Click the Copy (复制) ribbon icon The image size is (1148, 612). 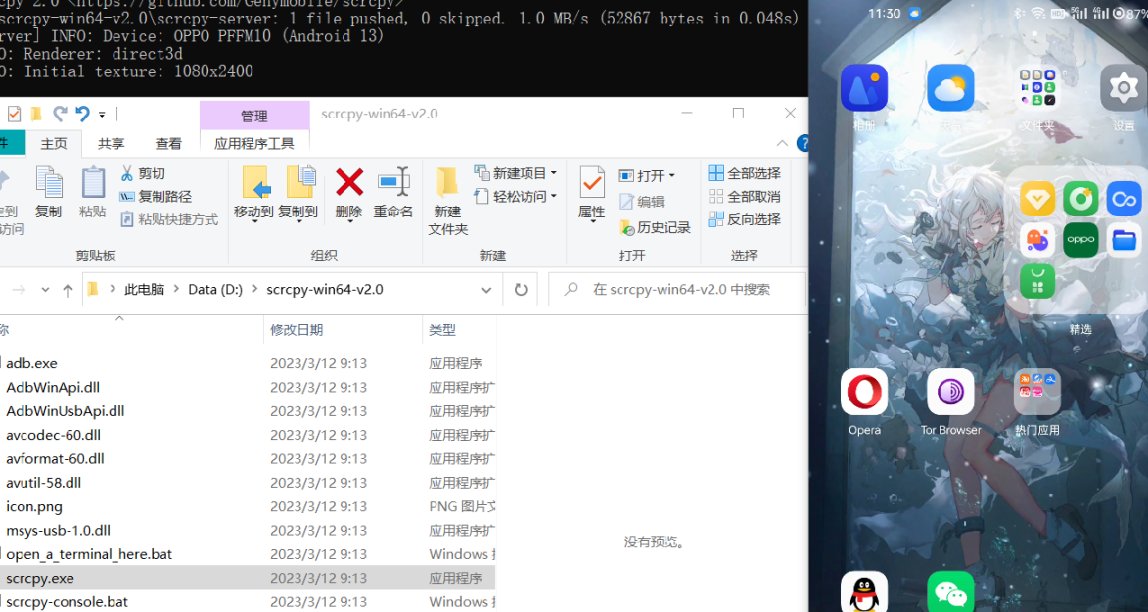pos(49,182)
